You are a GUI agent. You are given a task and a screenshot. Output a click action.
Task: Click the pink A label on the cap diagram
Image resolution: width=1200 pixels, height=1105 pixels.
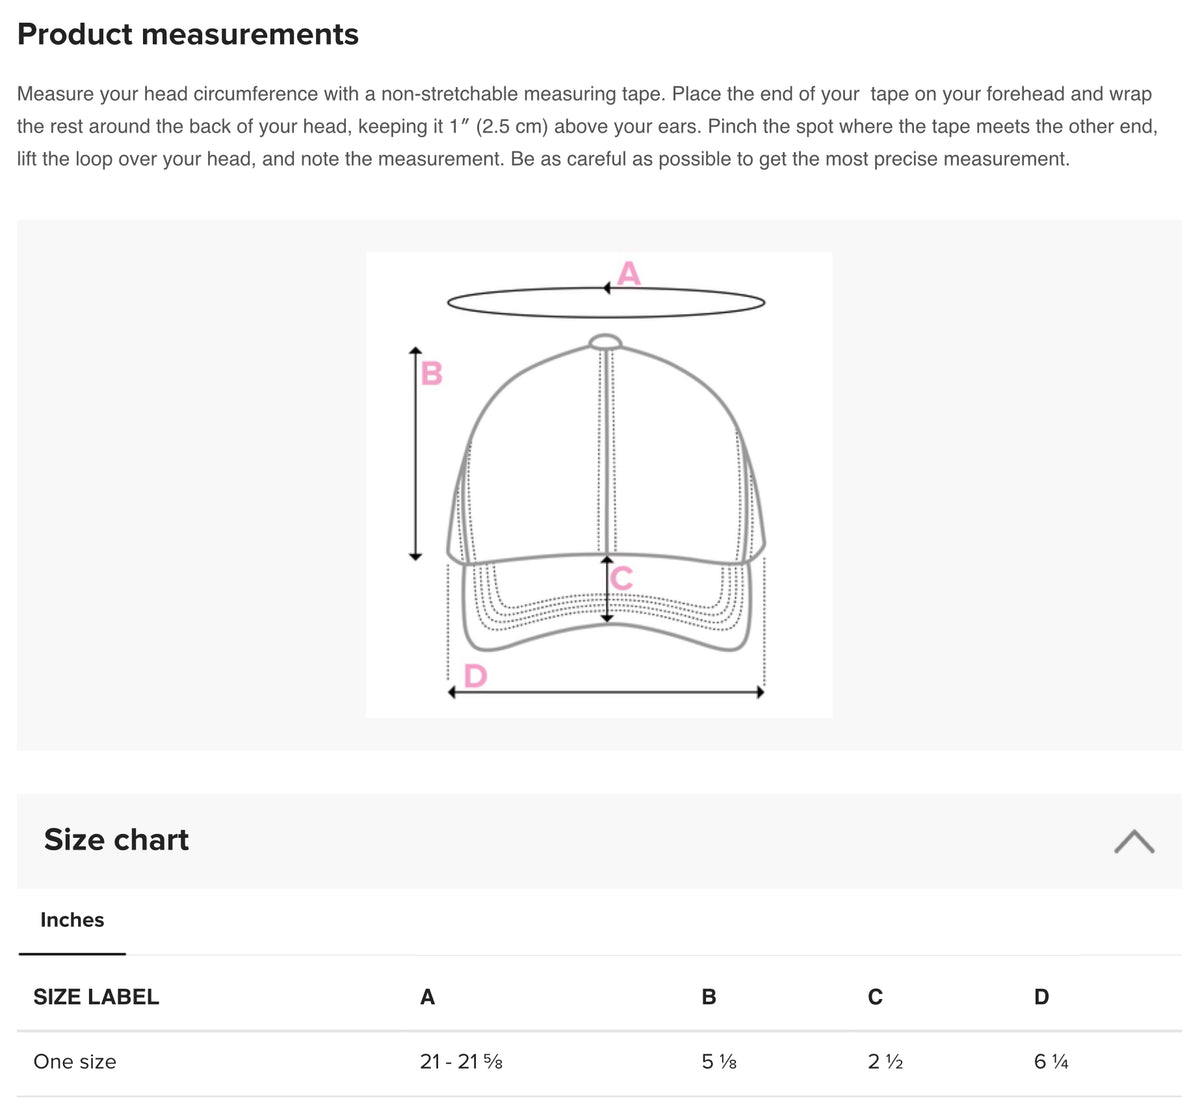629,272
